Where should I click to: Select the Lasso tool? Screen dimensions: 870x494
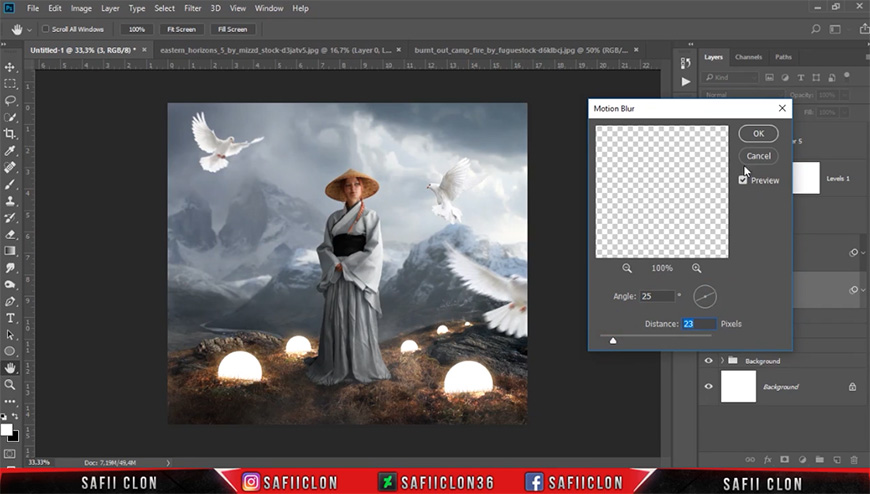pyautogui.click(x=10, y=100)
